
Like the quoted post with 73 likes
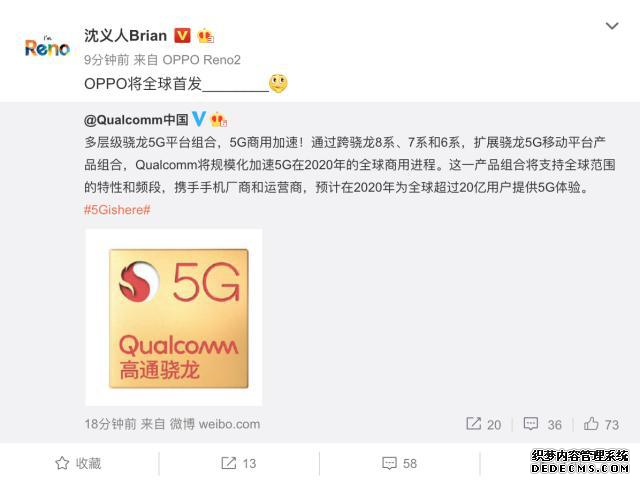click(x=601, y=424)
